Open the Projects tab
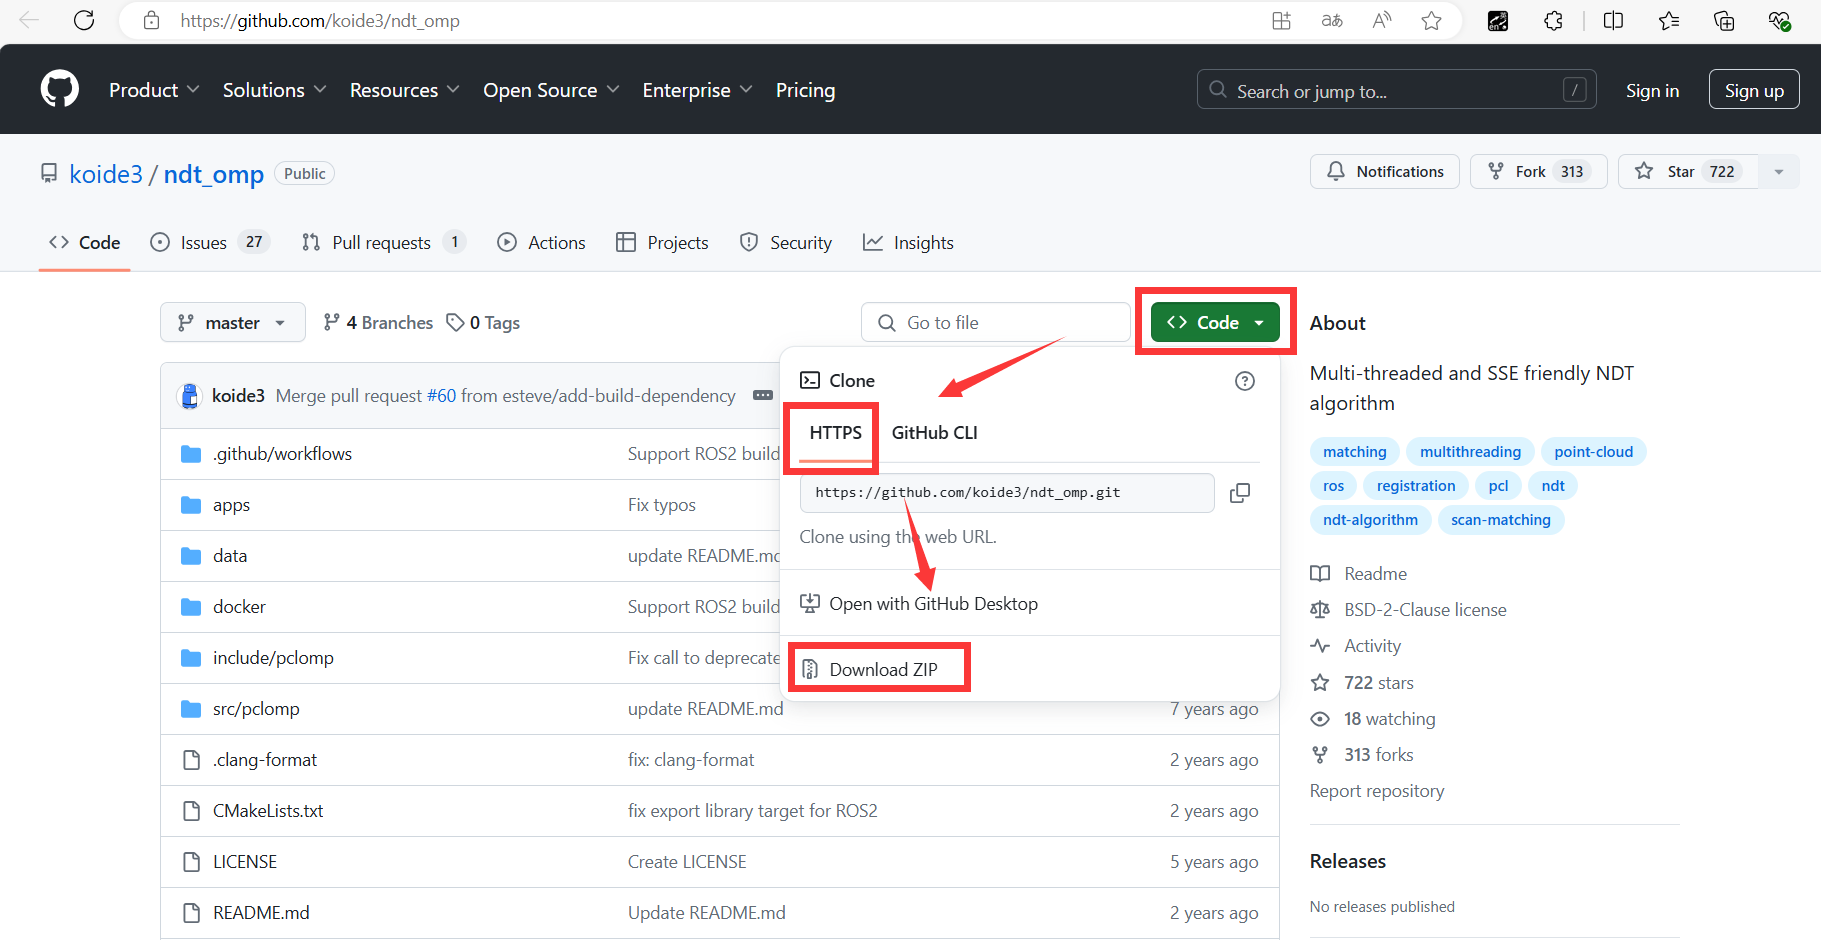Screen dimensions: 1821x940 662,242
